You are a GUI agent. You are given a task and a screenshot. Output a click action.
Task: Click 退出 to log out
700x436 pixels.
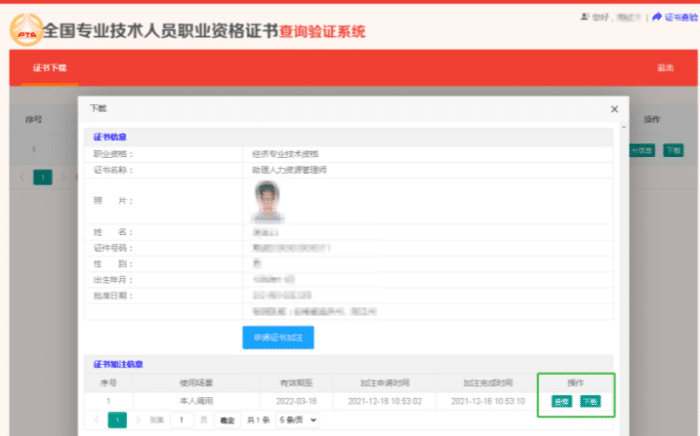click(665, 68)
